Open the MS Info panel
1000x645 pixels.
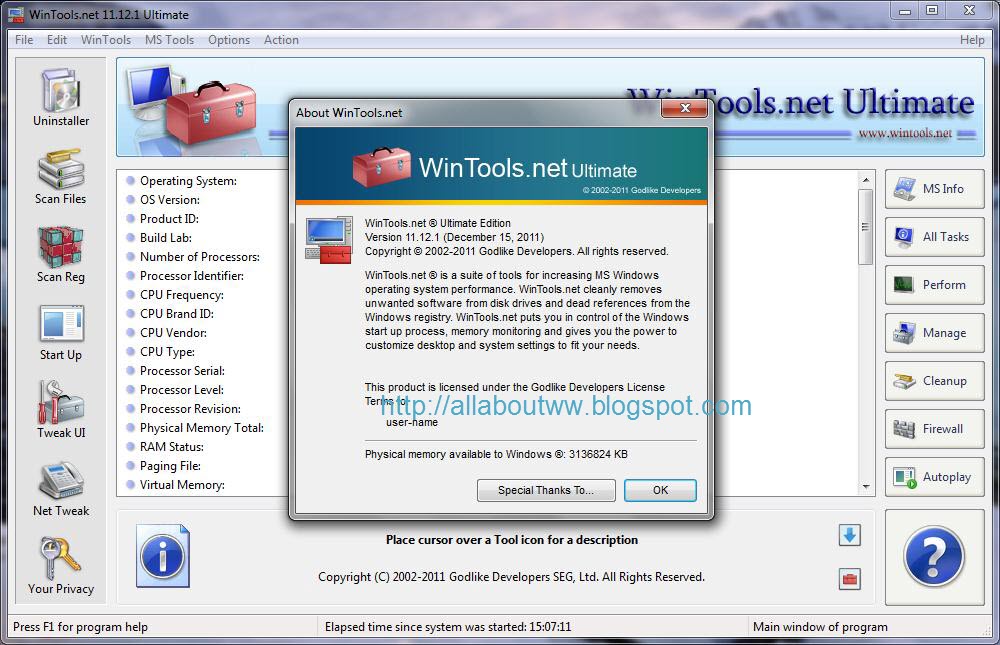pyautogui.click(x=934, y=189)
